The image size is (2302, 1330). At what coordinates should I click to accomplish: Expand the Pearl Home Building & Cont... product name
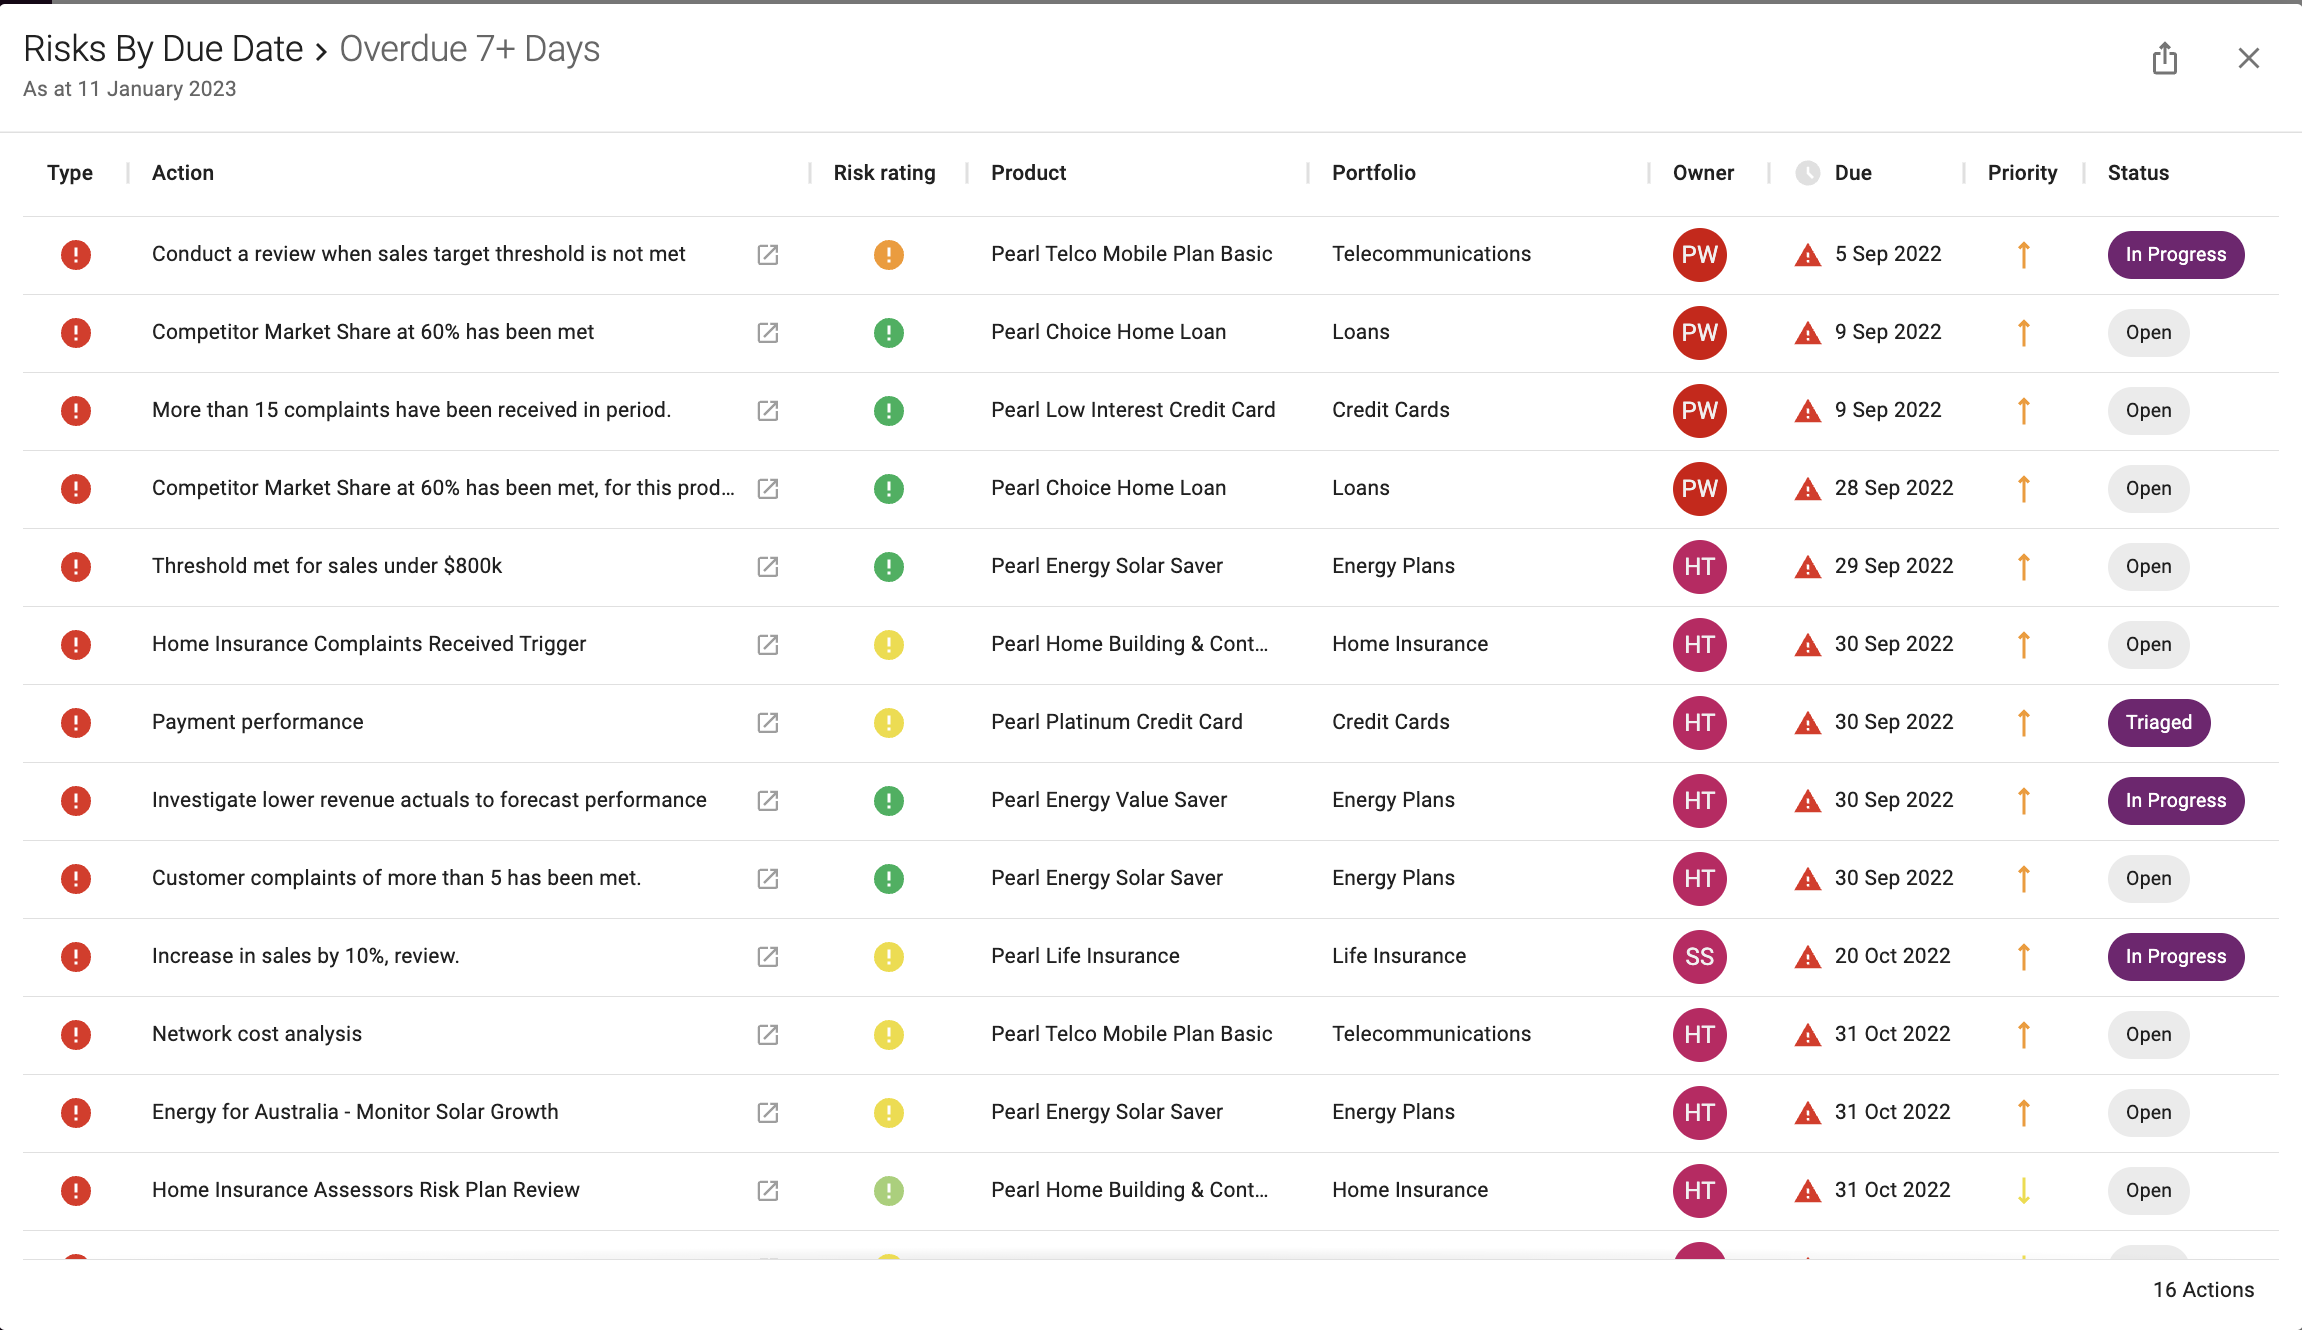click(1129, 644)
